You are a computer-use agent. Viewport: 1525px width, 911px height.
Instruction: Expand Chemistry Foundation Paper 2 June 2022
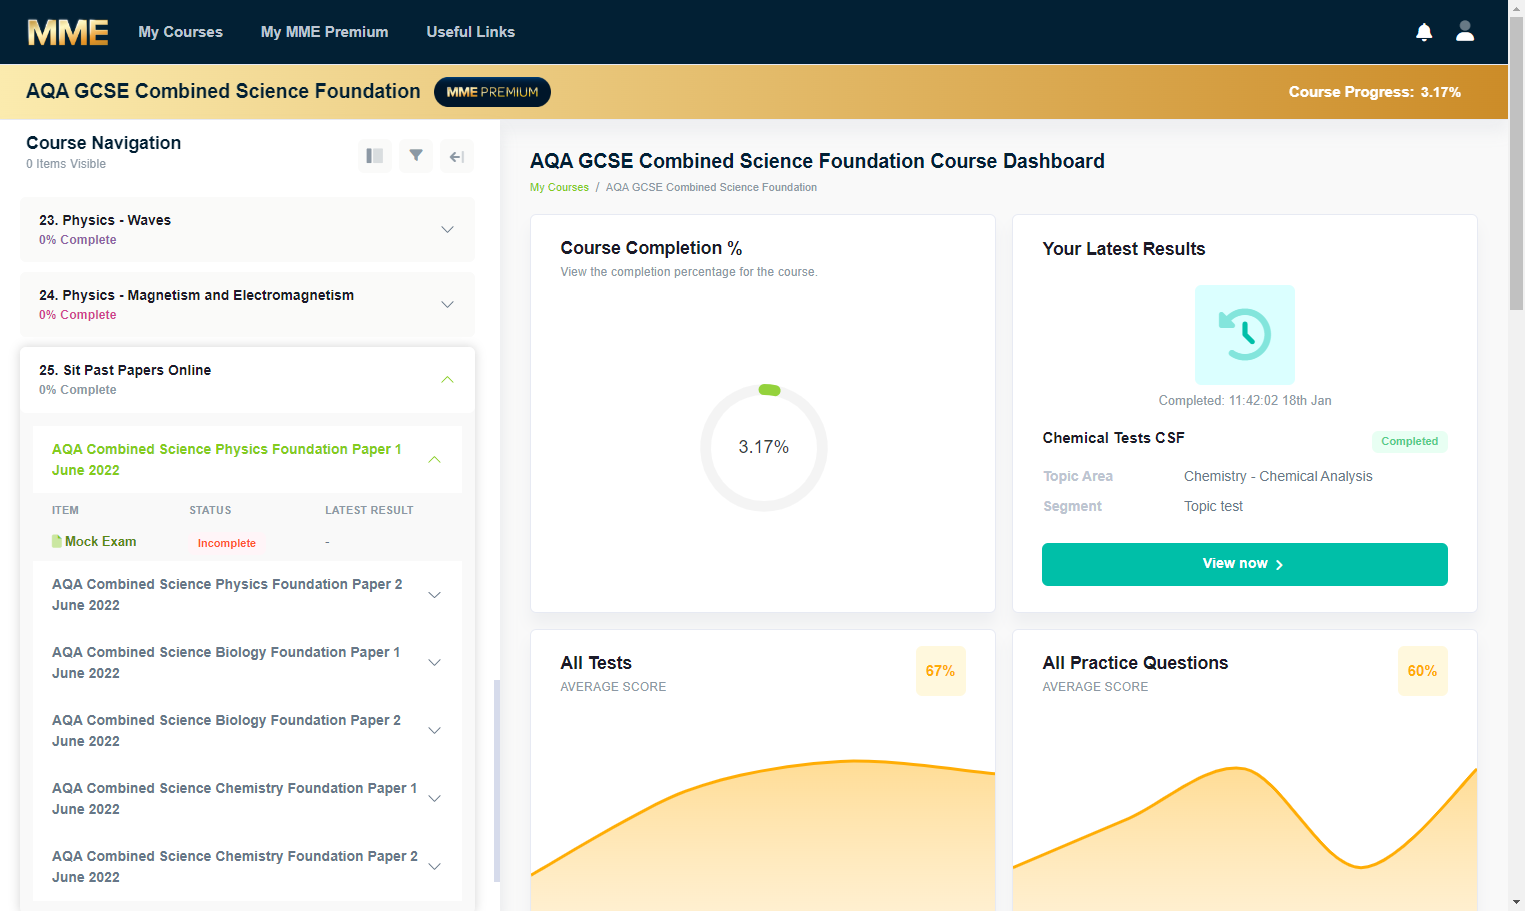(247, 866)
